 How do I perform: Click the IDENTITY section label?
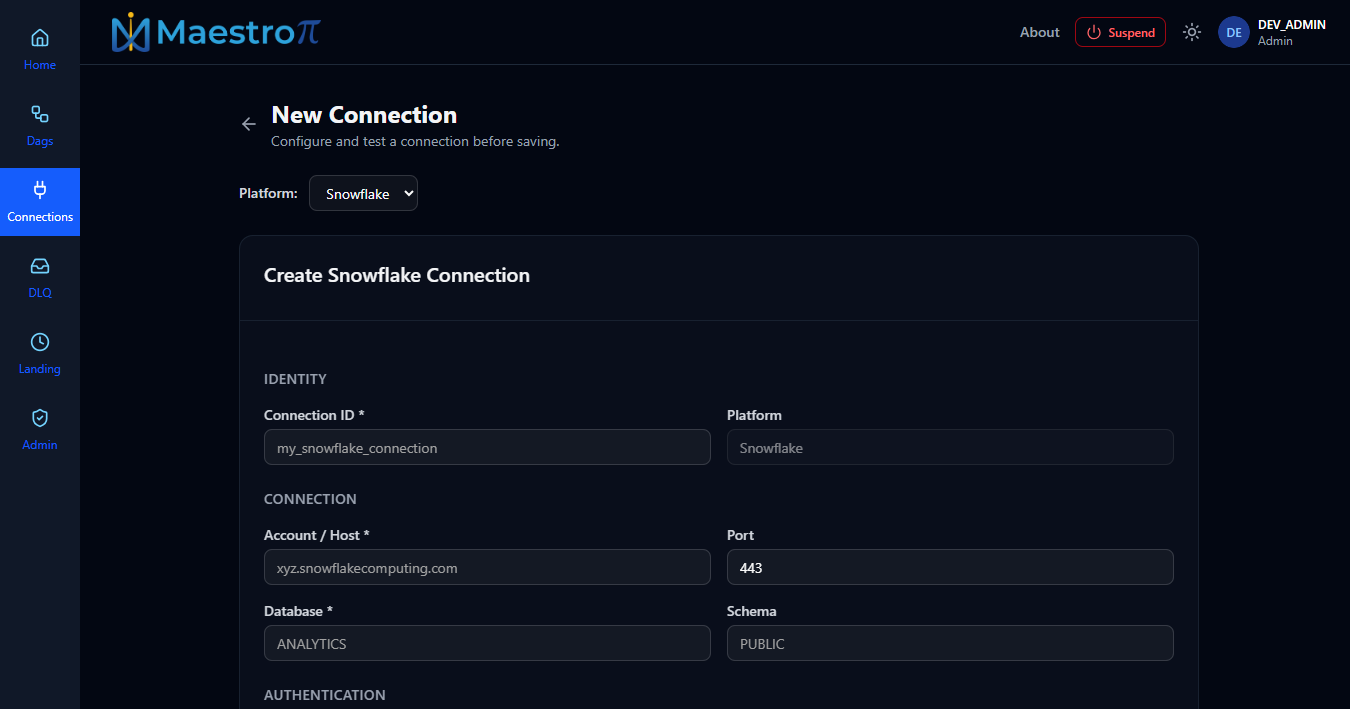point(295,379)
